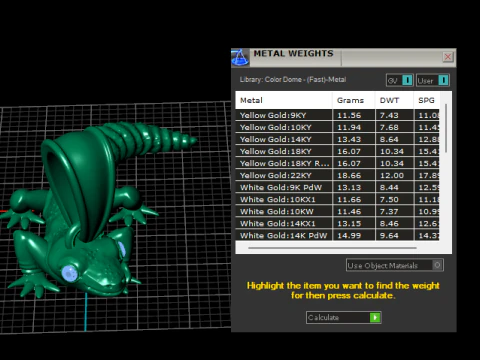Select the Yellow Gold:22KY row
This screenshot has height=360, width=480.
(x=337, y=175)
